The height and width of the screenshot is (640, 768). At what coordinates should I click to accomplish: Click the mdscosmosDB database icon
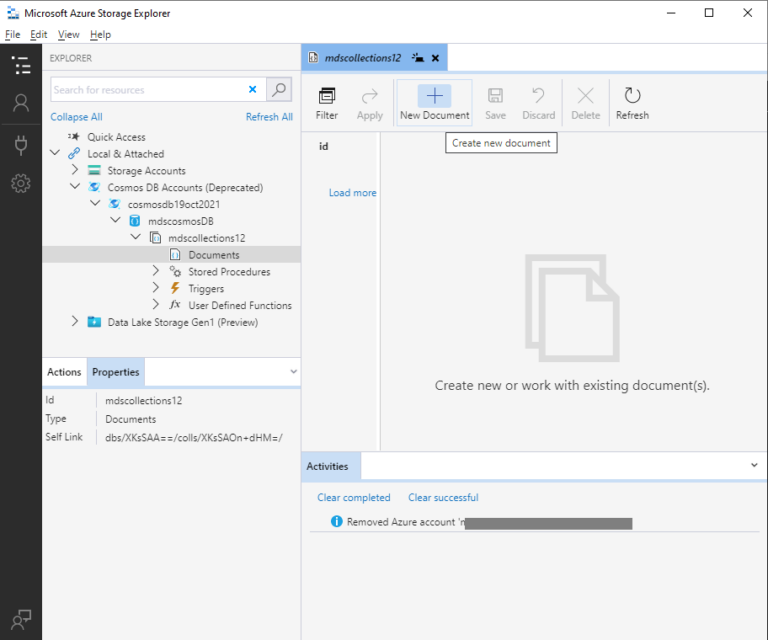pos(135,221)
